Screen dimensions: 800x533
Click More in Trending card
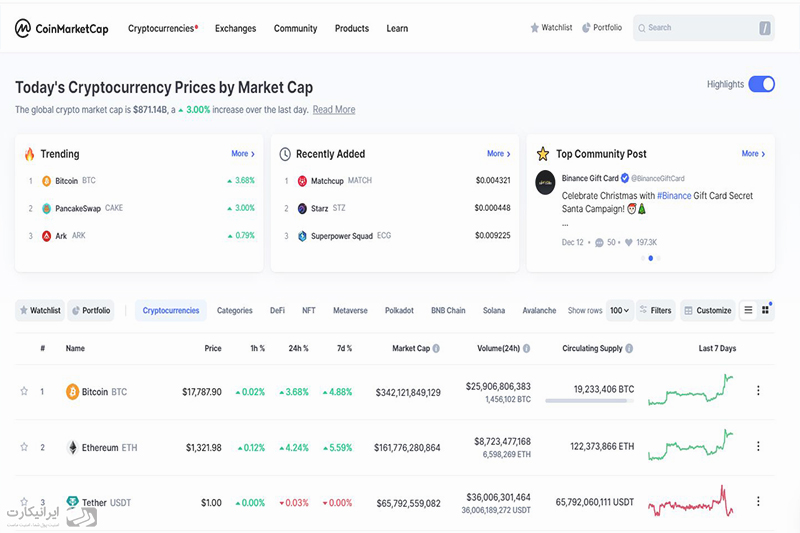(x=243, y=154)
